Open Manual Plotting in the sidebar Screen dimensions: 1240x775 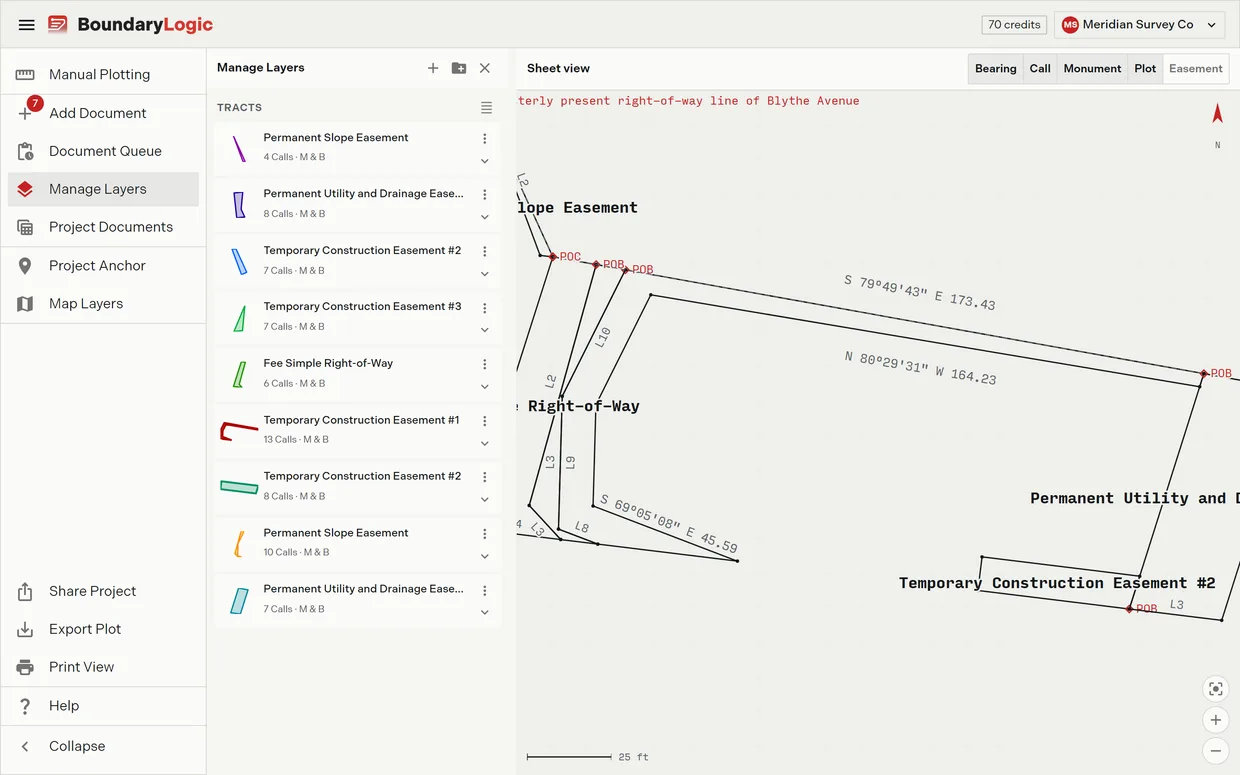(103, 74)
